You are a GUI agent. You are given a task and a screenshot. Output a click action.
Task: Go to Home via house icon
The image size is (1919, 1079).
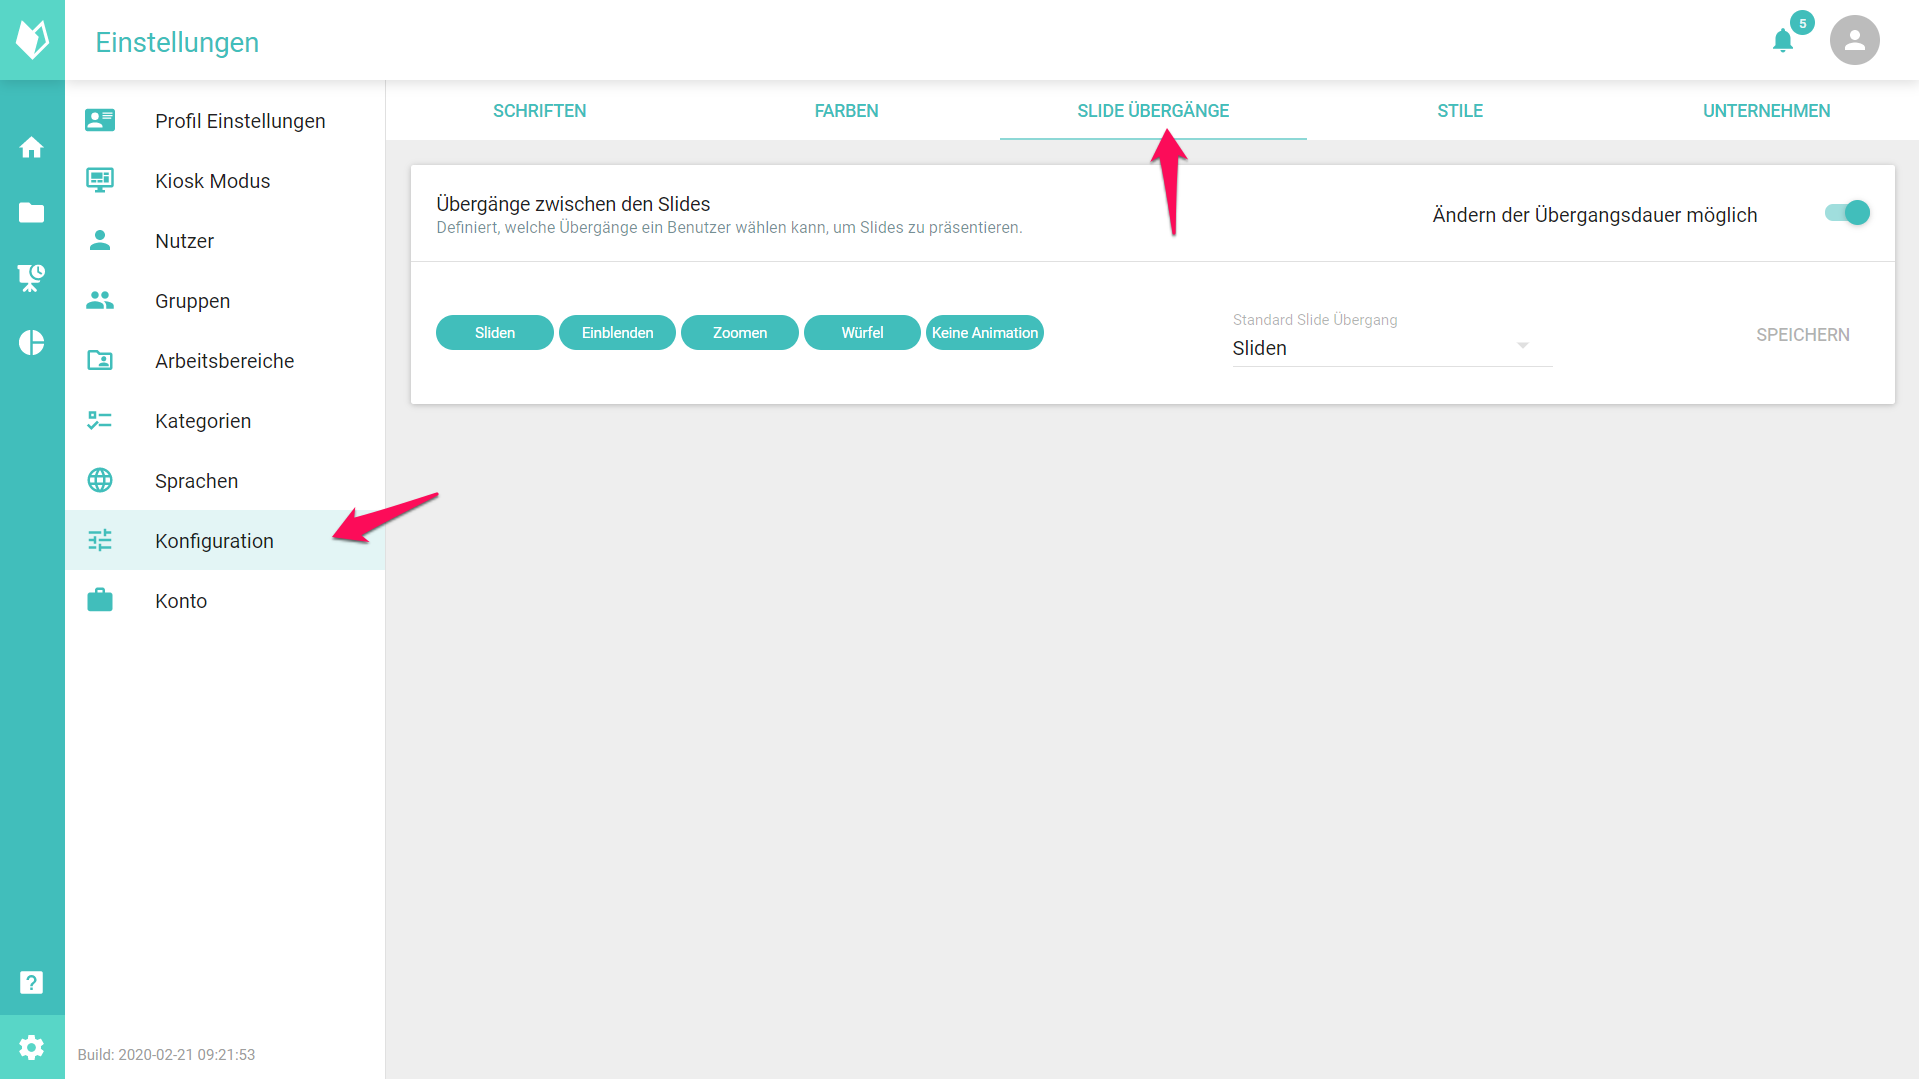point(32,148)
